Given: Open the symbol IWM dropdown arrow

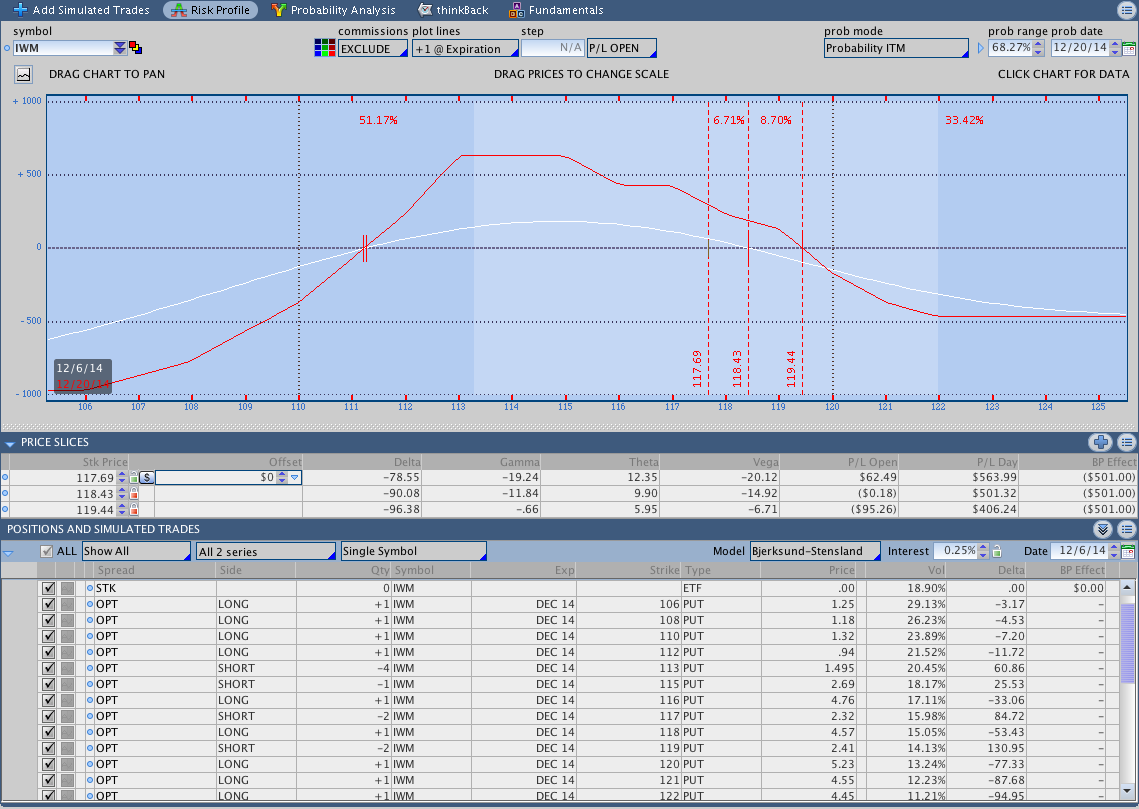Looking at the screenshot, I should pyautogui.click(x=120, y=48).
